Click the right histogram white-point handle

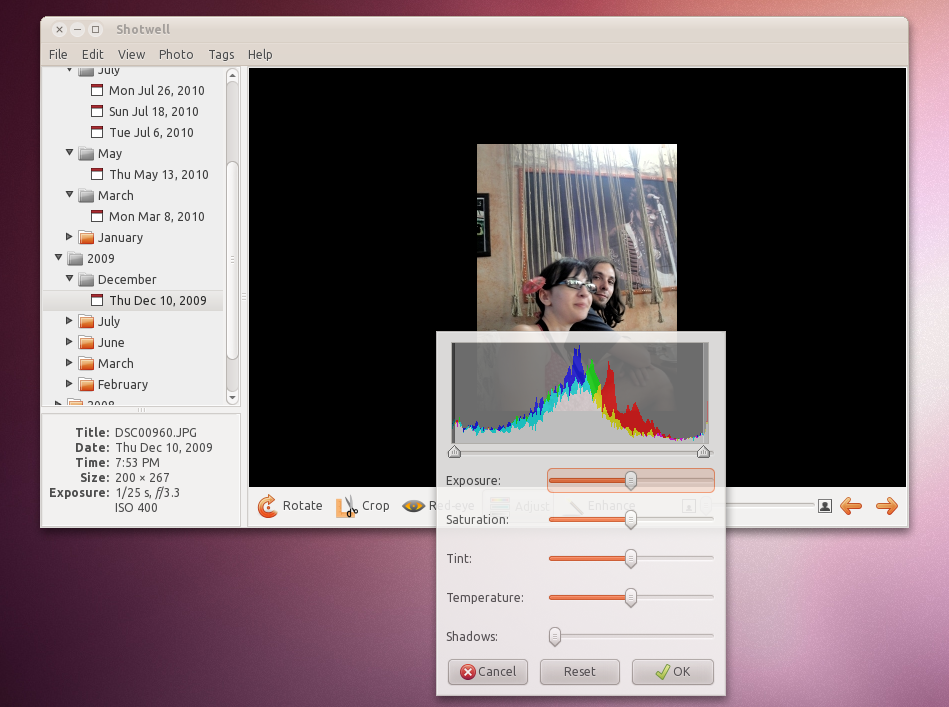[703, 452]
